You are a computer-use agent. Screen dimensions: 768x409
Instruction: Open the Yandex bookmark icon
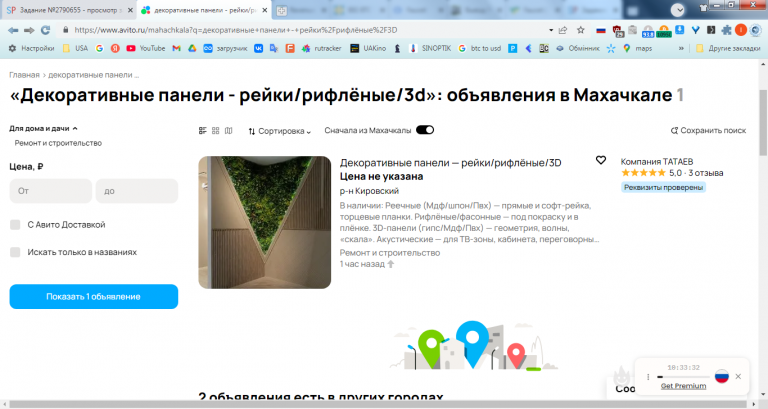click(115, 48)
